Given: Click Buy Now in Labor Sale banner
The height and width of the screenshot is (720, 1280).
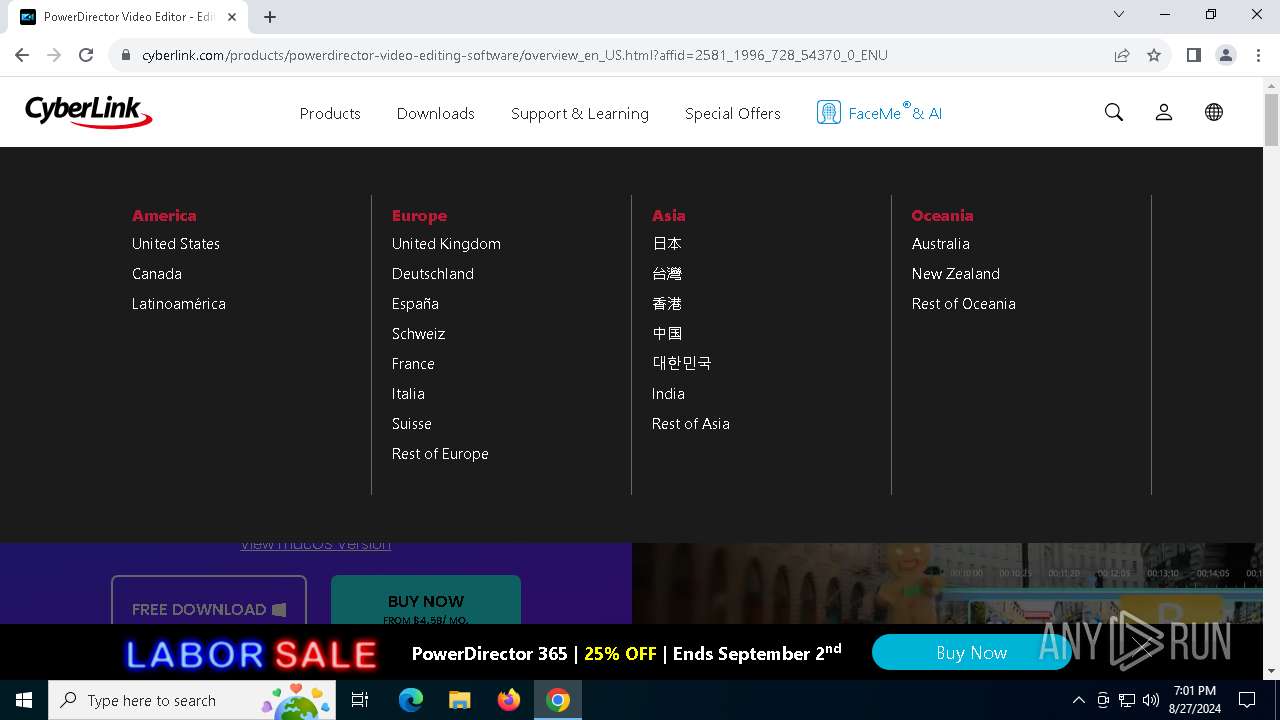Looking at the screenshot, I should tap(971, 653).
